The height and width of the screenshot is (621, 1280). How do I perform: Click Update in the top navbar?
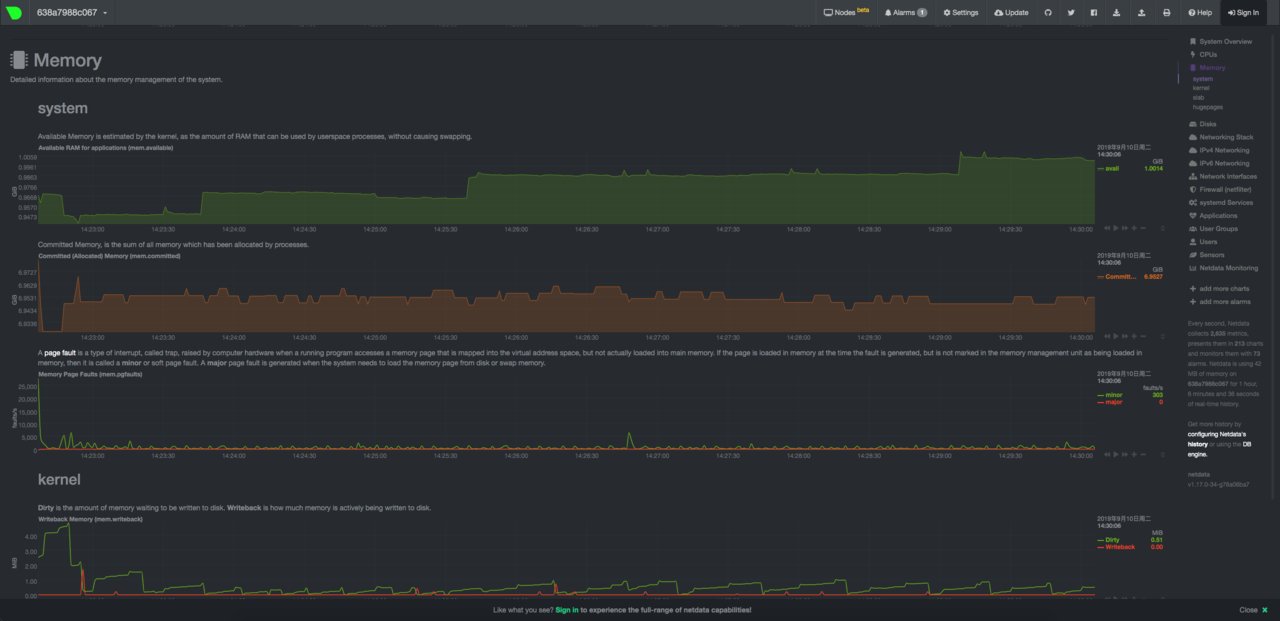tap(1011, 13)
